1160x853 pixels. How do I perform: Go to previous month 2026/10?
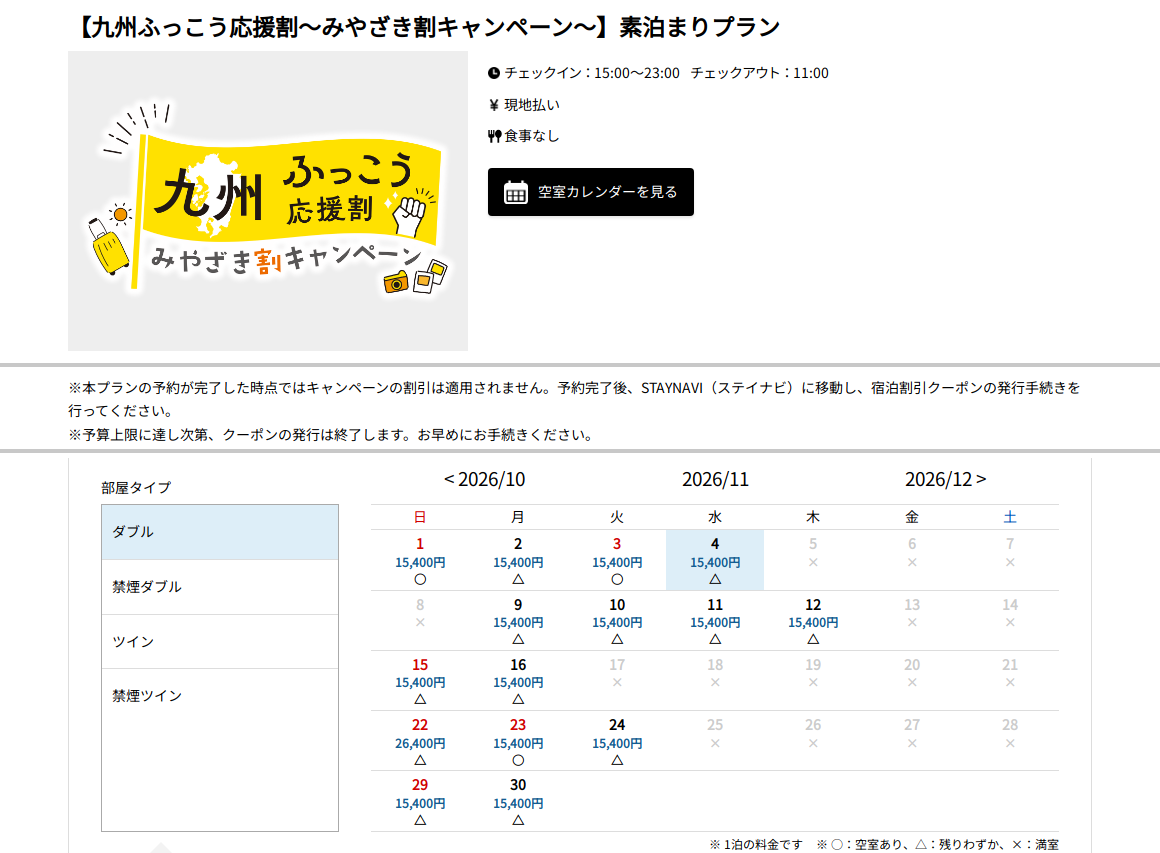[x=485, y=479]
